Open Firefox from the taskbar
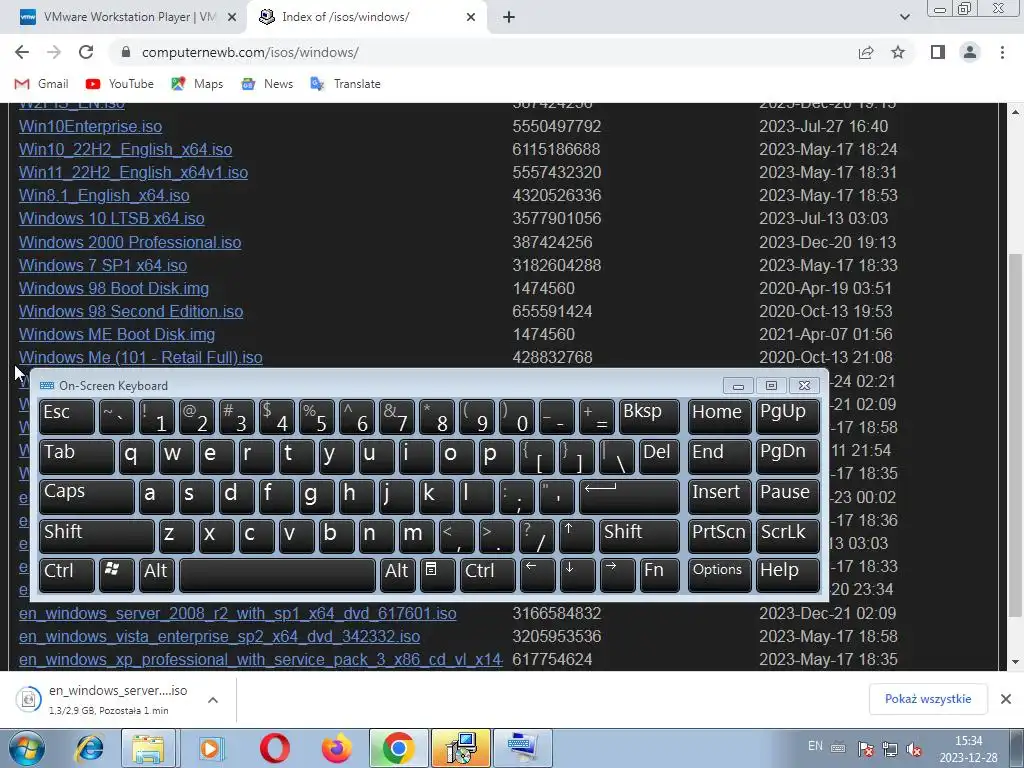 point(336,748)
